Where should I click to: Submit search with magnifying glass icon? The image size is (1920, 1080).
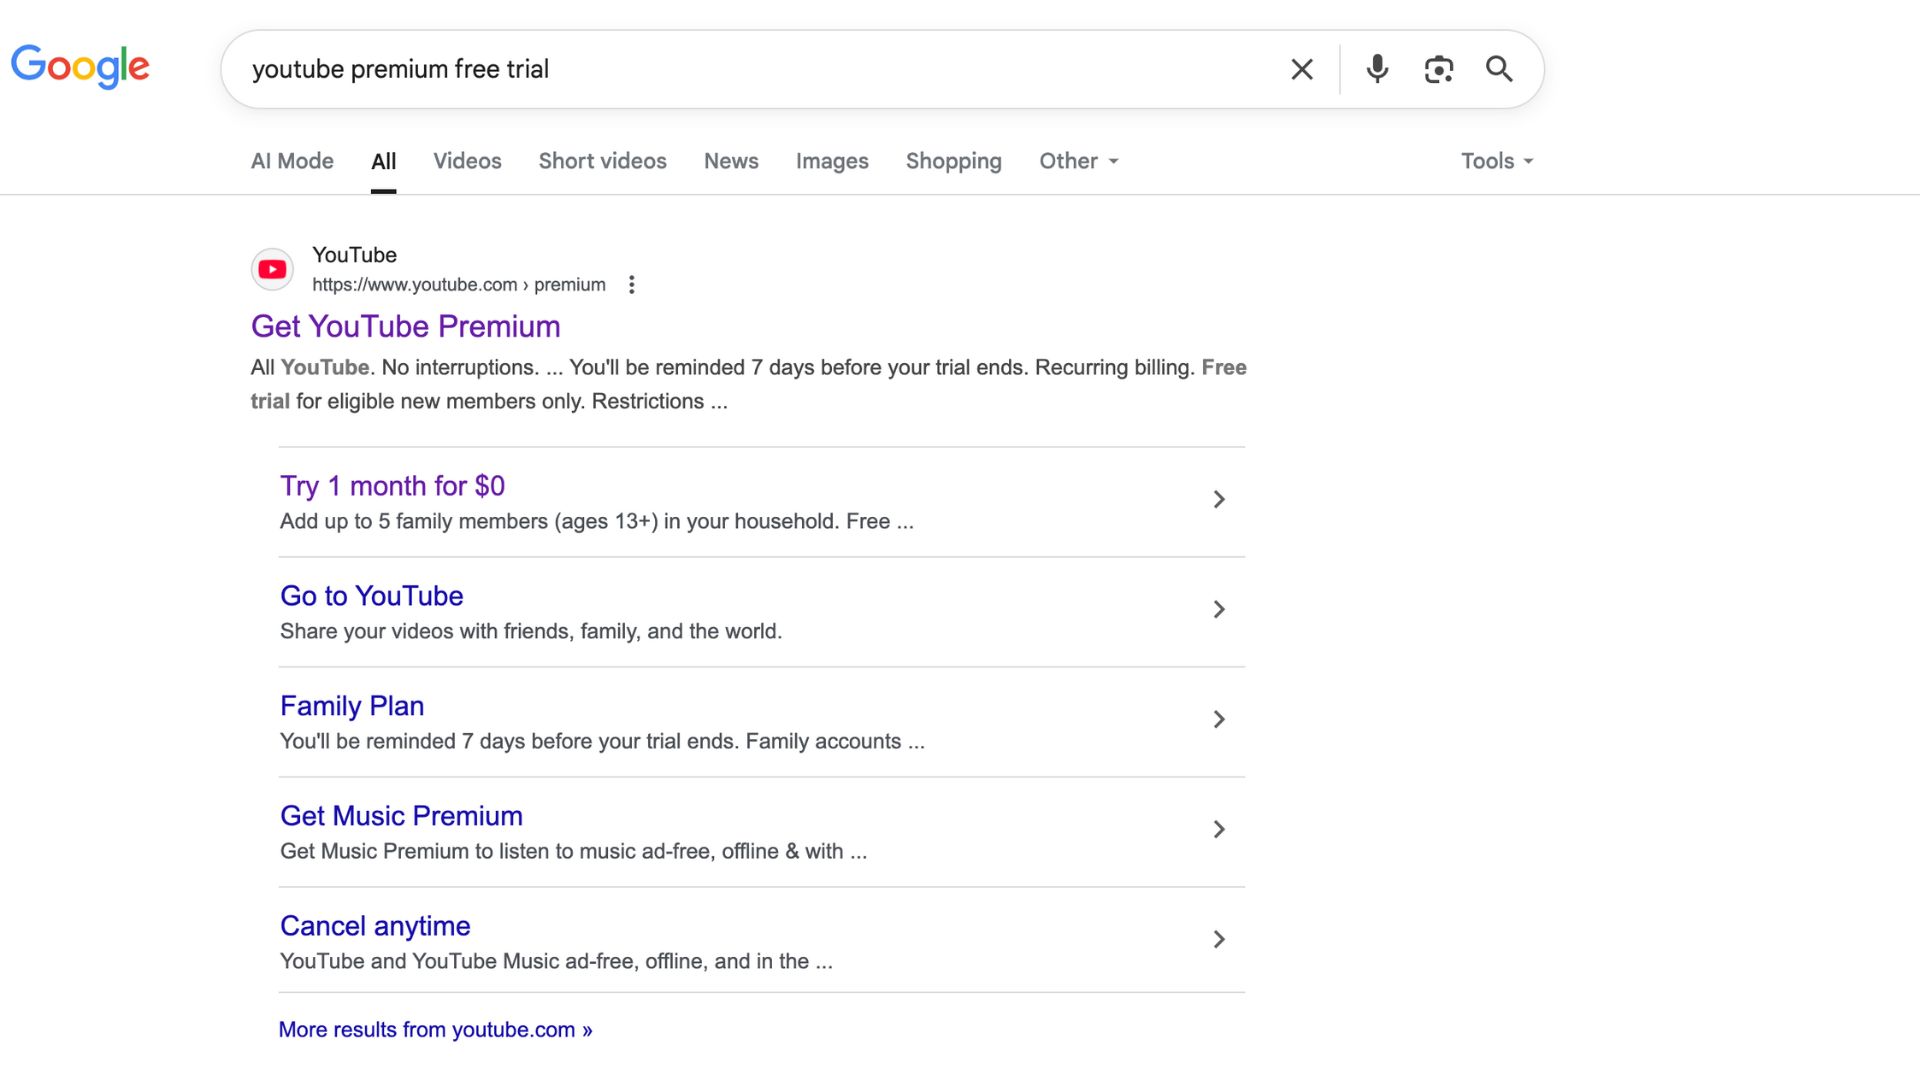[1499, 69]
